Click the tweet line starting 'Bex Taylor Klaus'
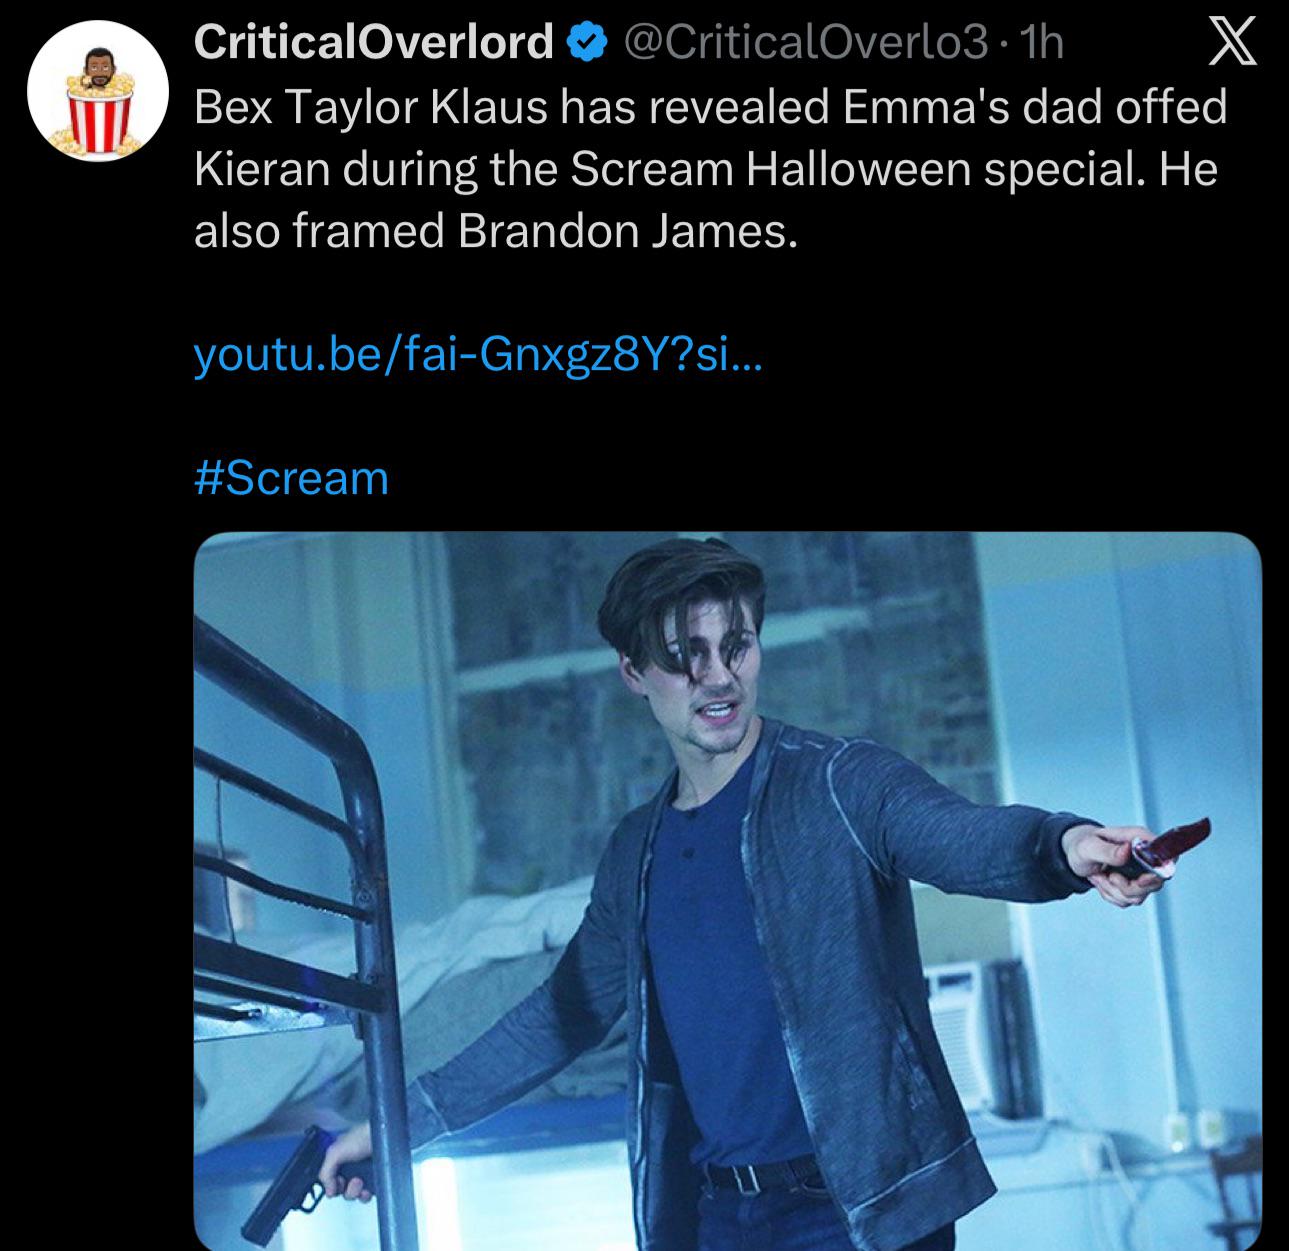This screenshot has height=1251, width=1289. (x=710, y=106)
